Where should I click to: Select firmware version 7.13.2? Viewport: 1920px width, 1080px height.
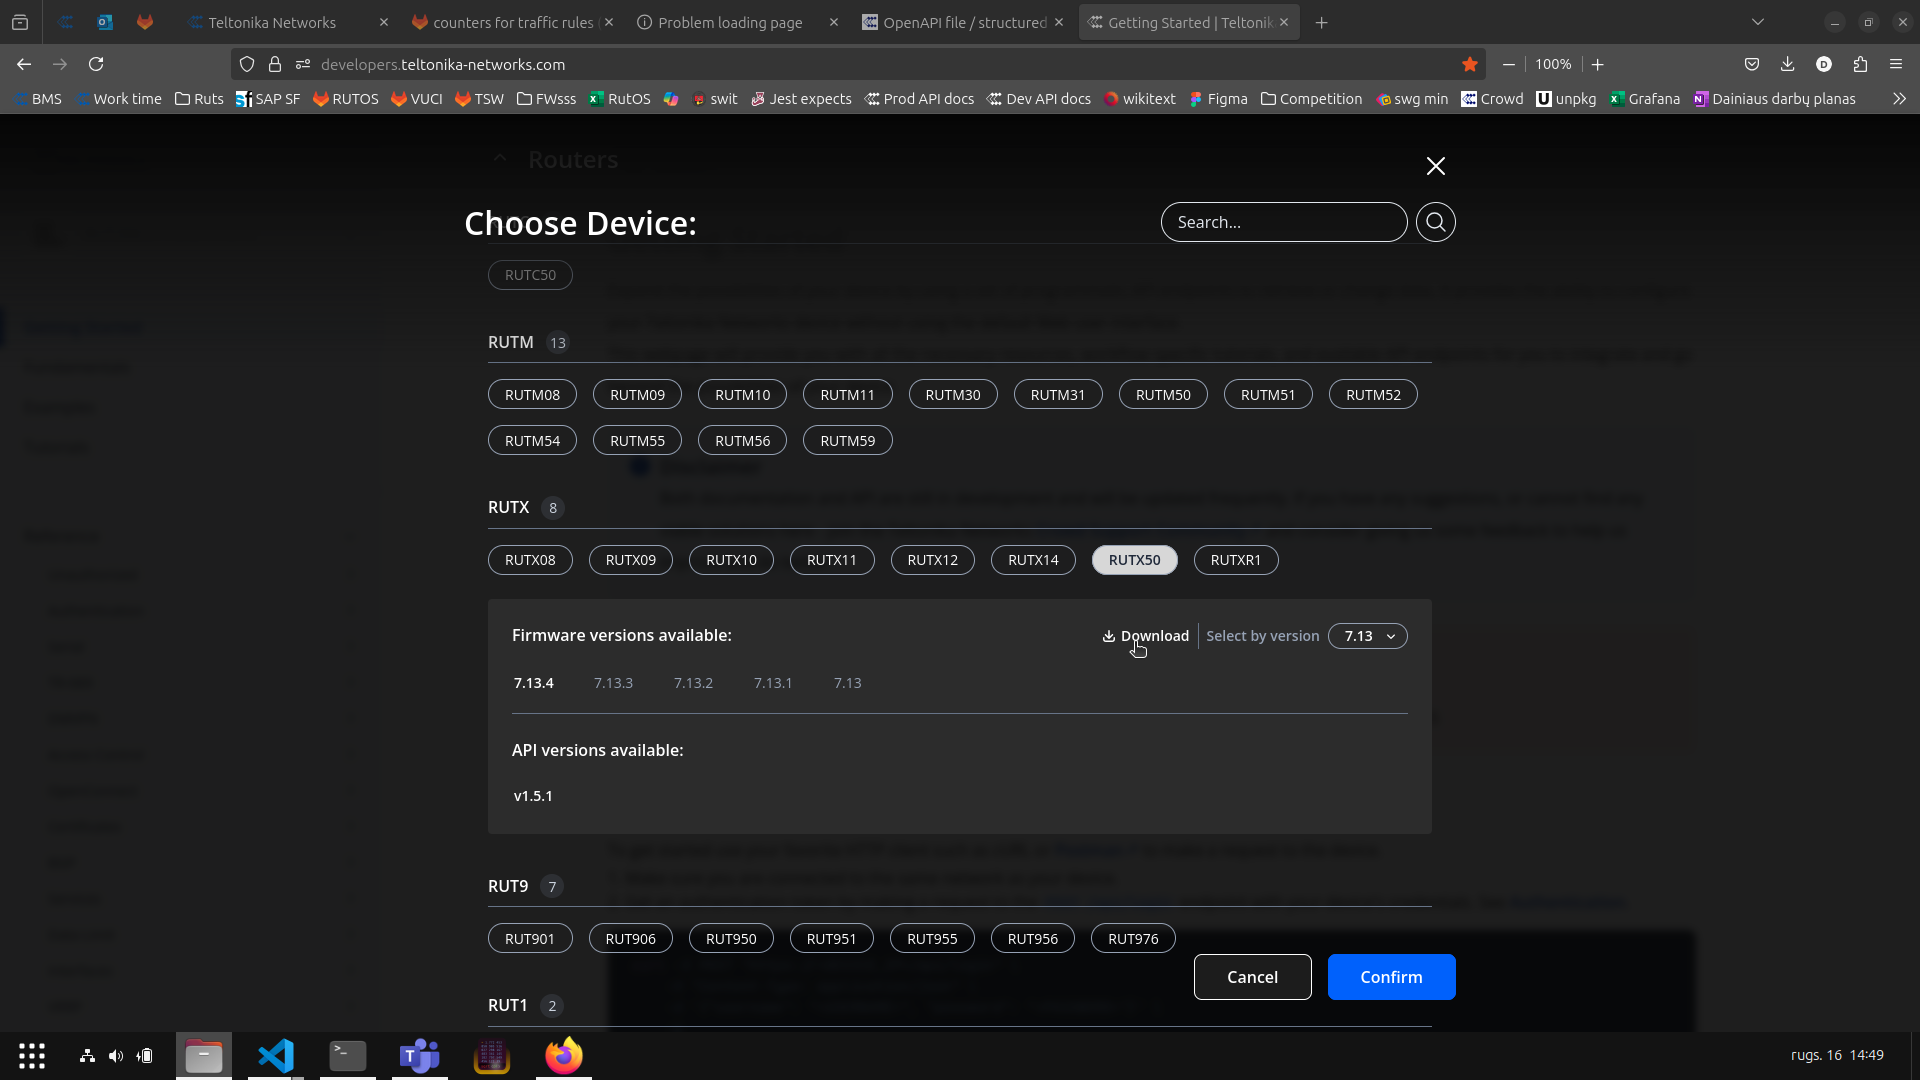click(693, 683)
